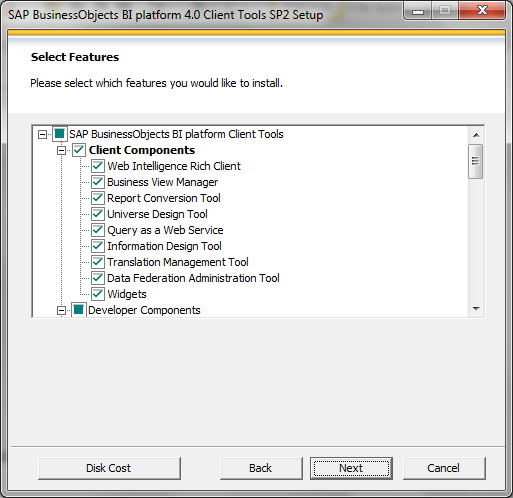Uncheck Business View Manager checkbox

pyautogui.click(x=98, y=182)
